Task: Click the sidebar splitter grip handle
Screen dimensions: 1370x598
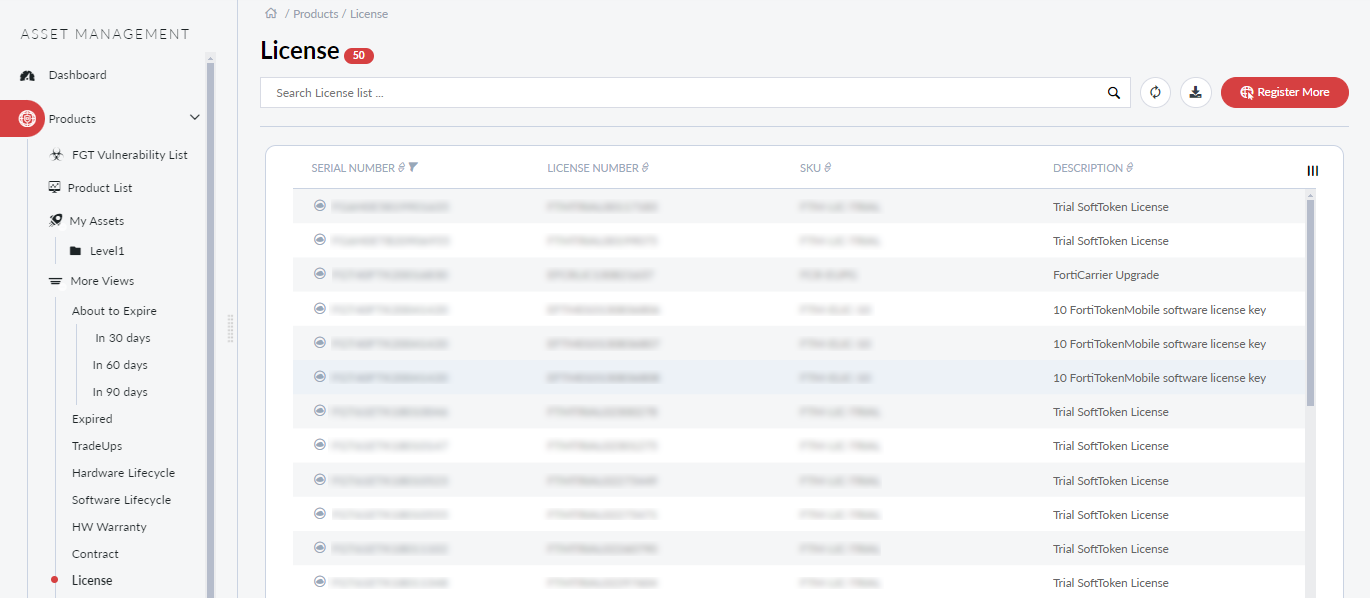Action: click(231, 329)
